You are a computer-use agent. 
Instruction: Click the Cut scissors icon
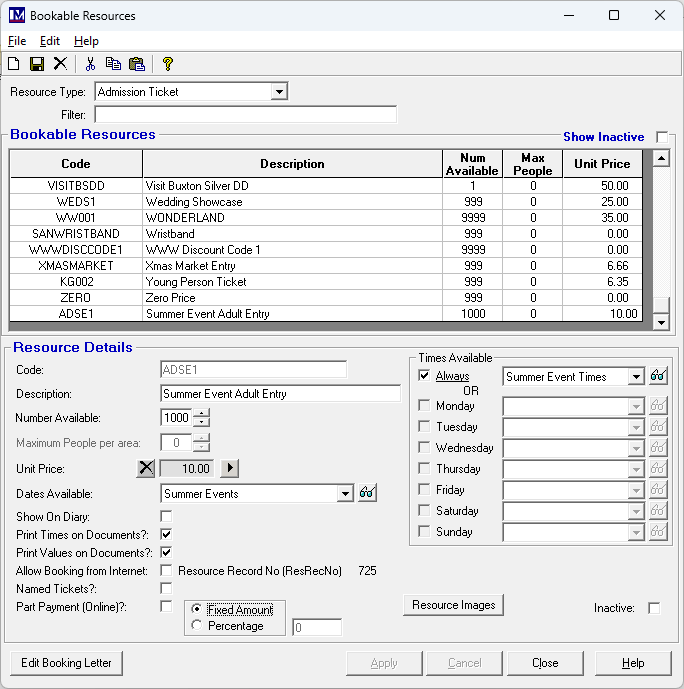90,64
